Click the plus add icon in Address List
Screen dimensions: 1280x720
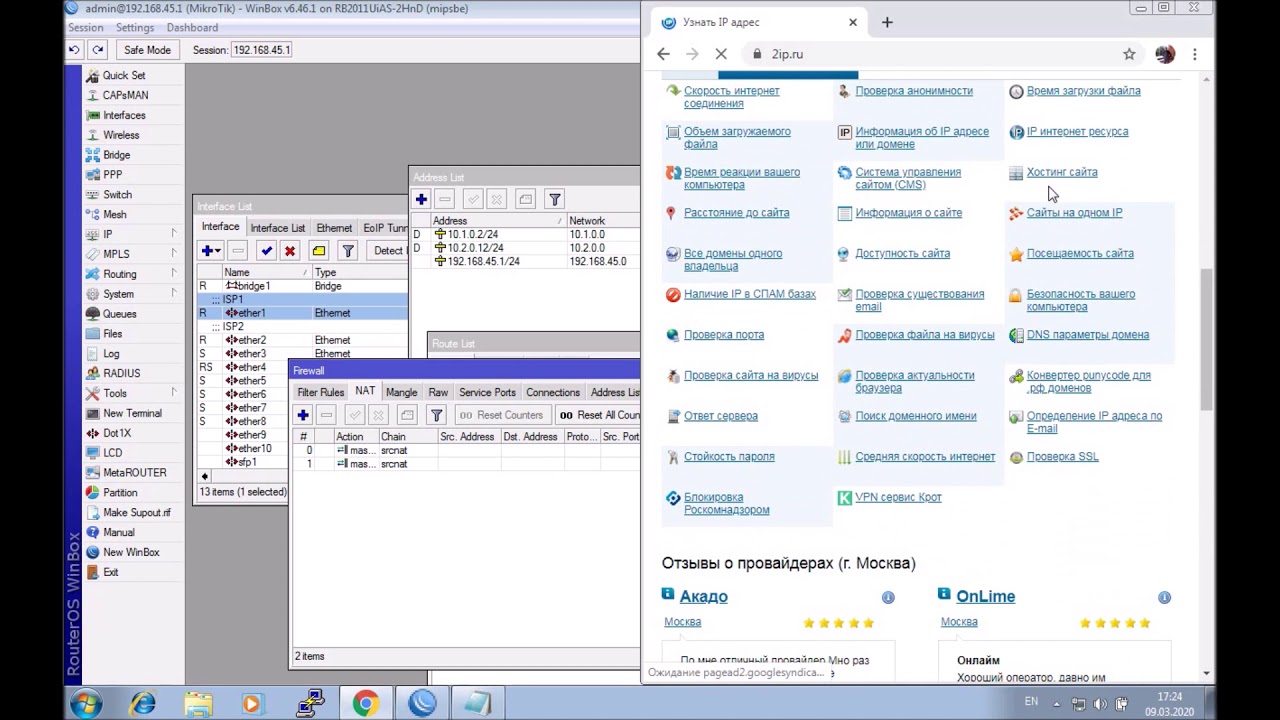pyautogui.click(x=421, y=199)
